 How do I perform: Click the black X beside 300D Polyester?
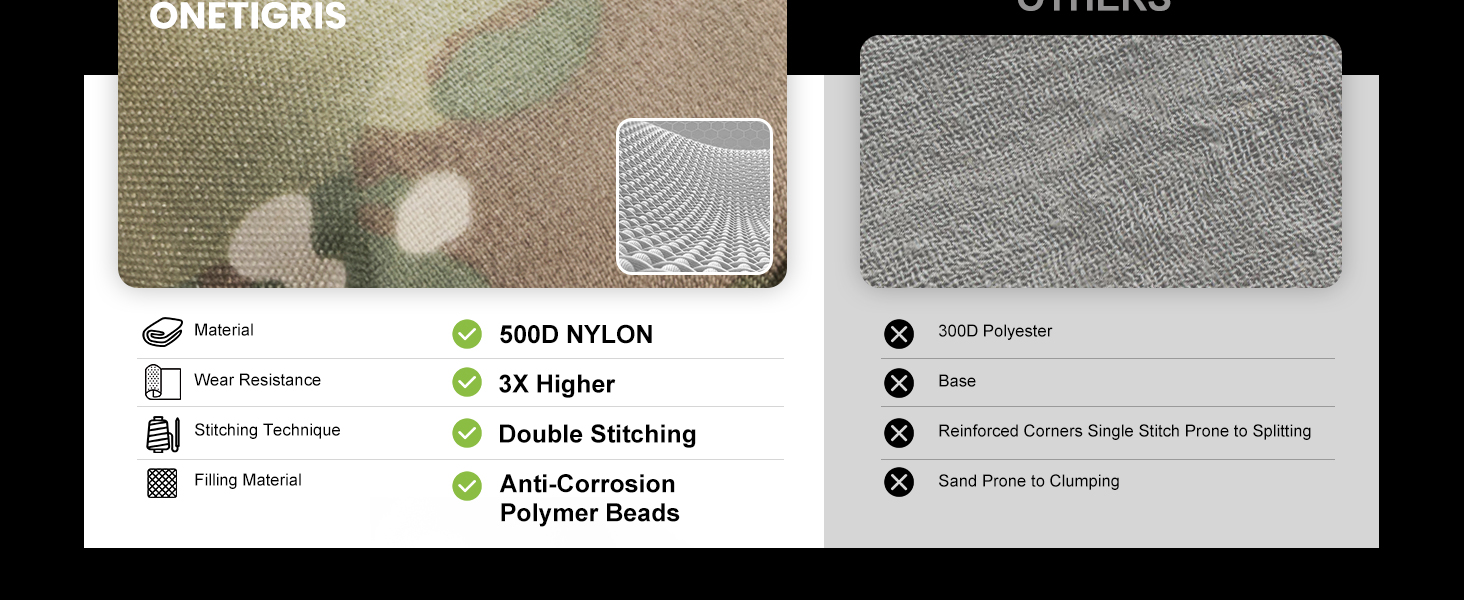899,334
